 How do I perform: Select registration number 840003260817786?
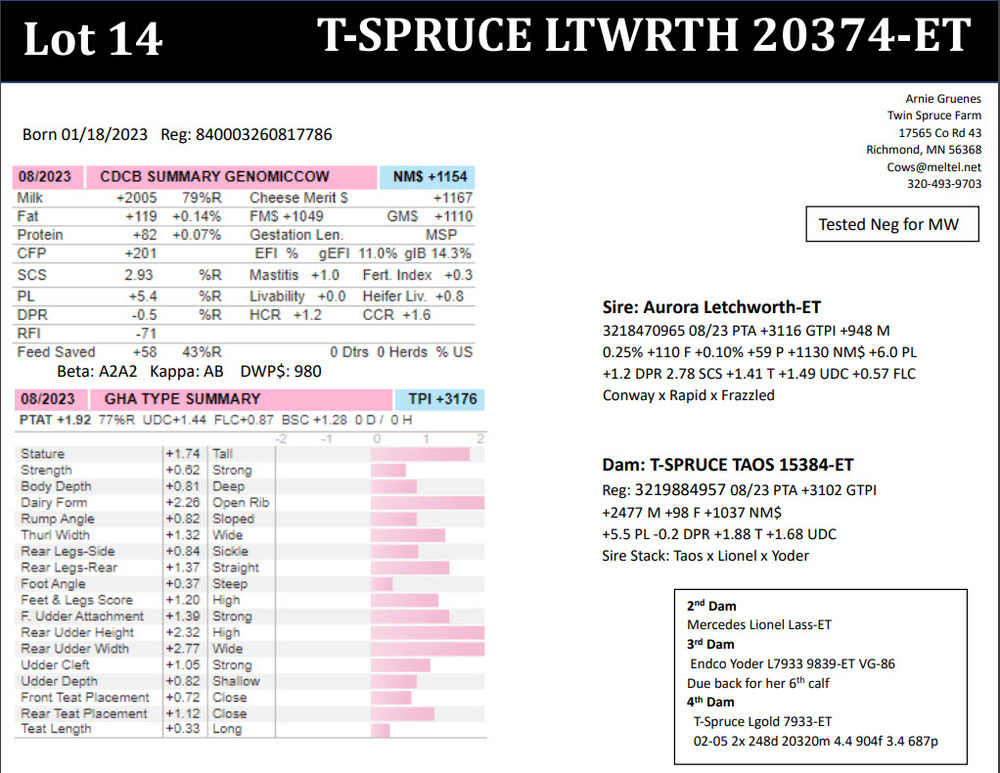coord(263,135)
